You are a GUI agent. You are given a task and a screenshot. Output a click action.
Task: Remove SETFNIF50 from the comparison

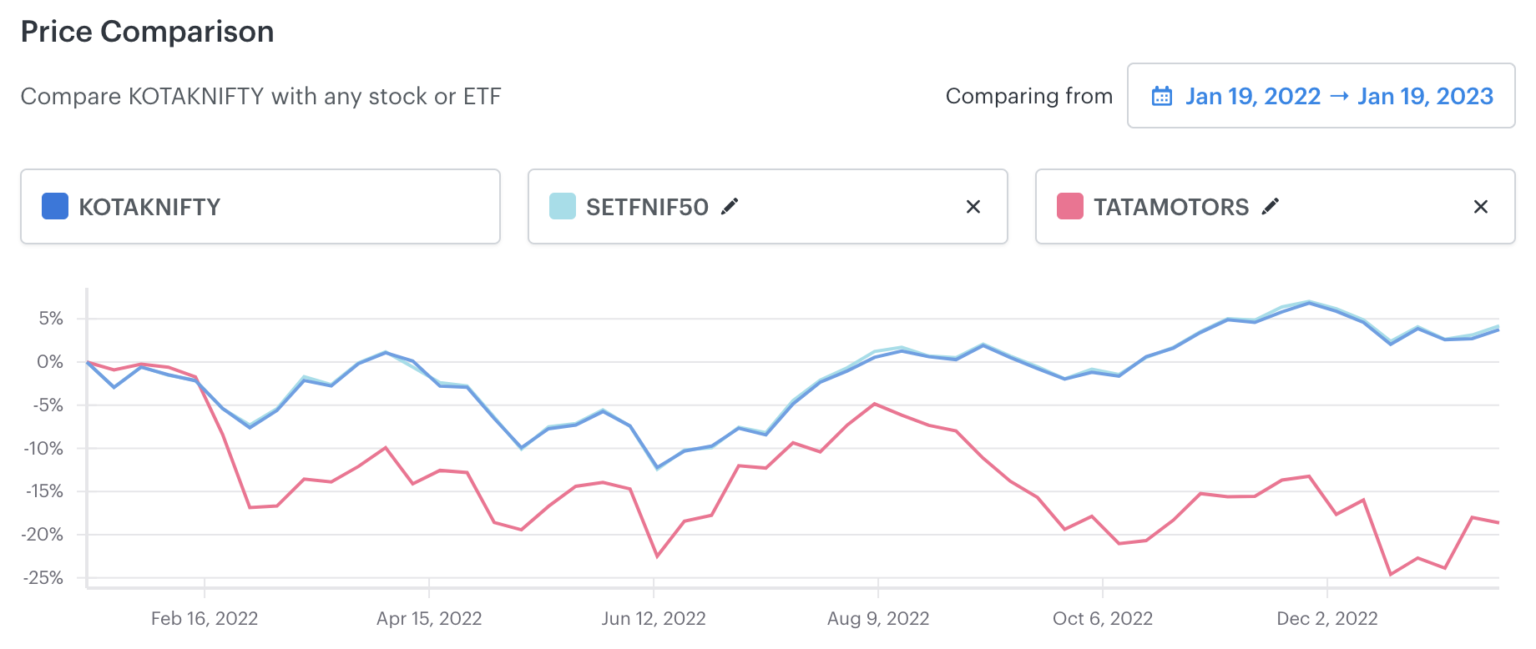[x=973, y=207]
